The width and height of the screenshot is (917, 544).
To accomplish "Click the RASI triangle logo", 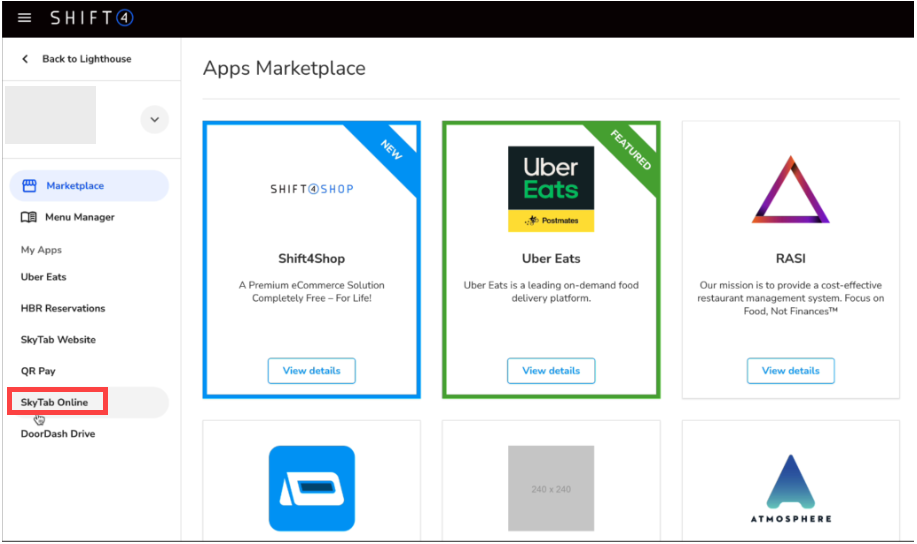I will pyautogui.click(x=791, y=190).
